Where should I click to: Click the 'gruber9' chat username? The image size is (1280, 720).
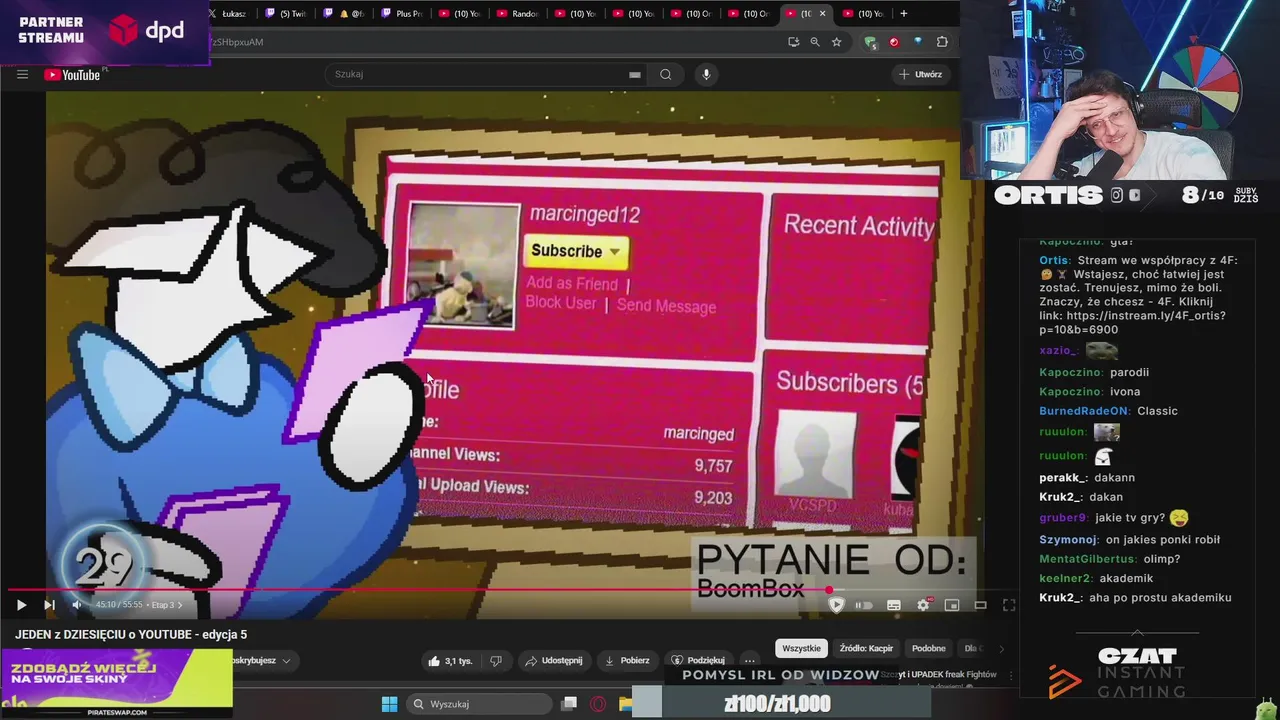point(1063,518)
